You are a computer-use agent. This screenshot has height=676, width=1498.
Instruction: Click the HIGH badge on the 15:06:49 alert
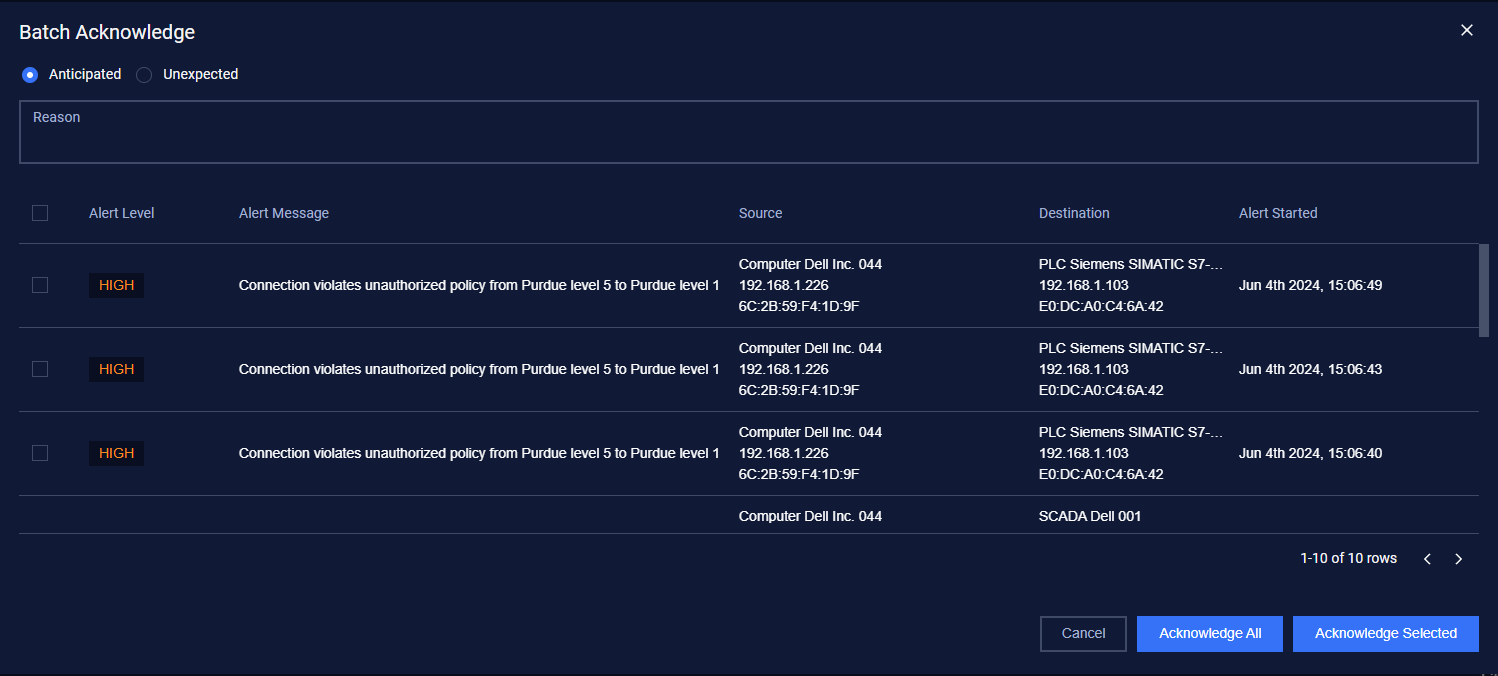pos(116,285)
